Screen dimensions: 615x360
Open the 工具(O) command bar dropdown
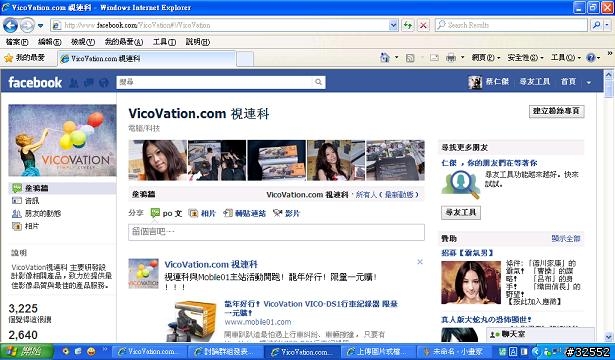coord(566,58)
